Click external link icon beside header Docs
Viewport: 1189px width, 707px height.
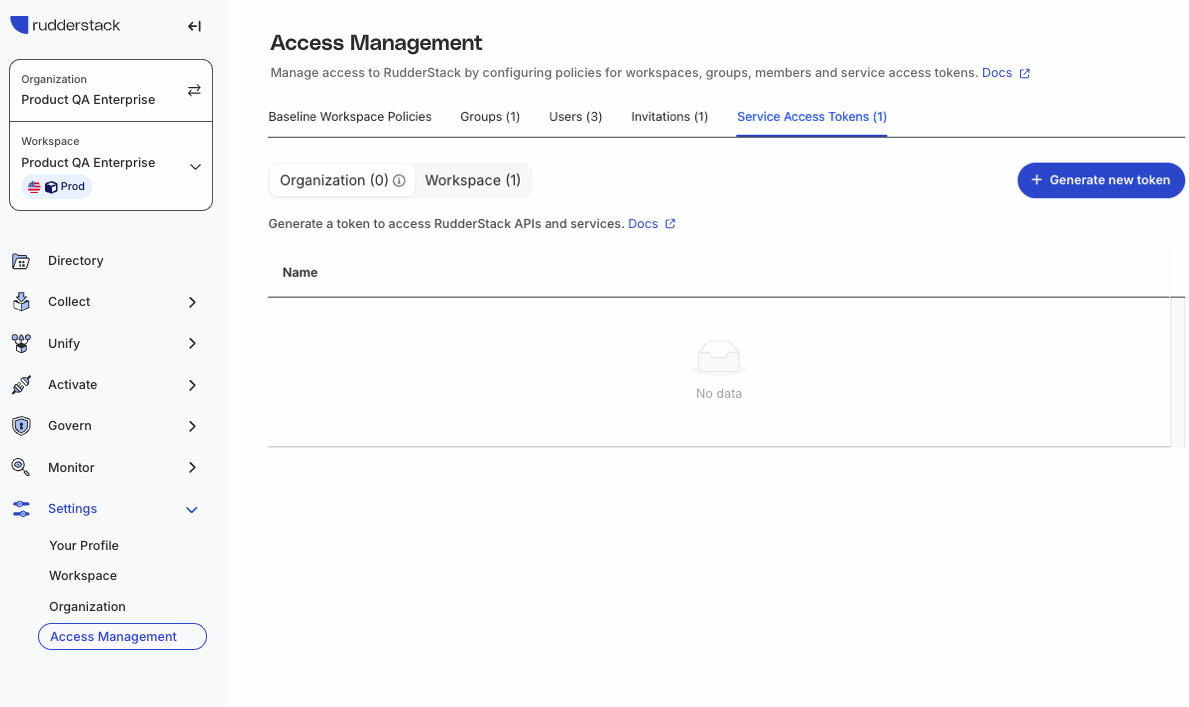pos(1024,74)
